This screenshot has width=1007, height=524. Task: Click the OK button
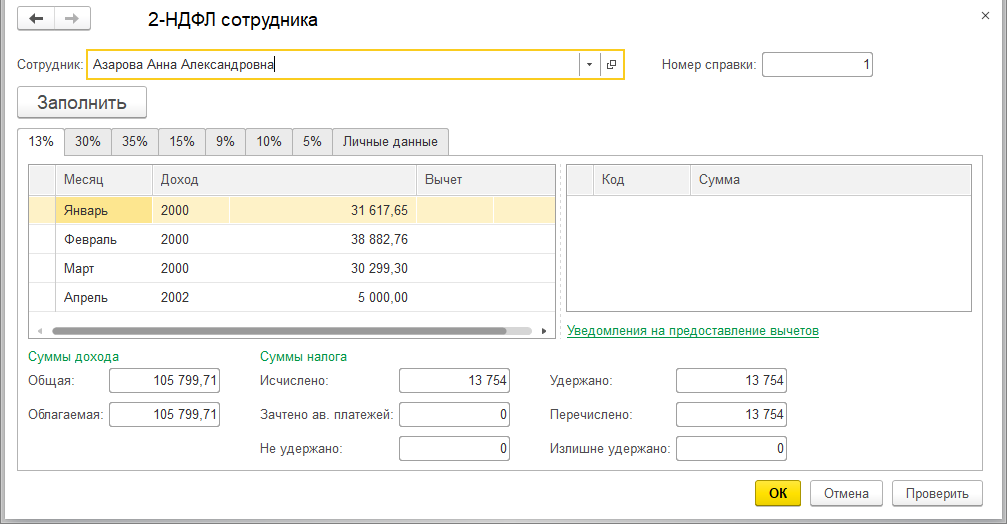[778, 493]
